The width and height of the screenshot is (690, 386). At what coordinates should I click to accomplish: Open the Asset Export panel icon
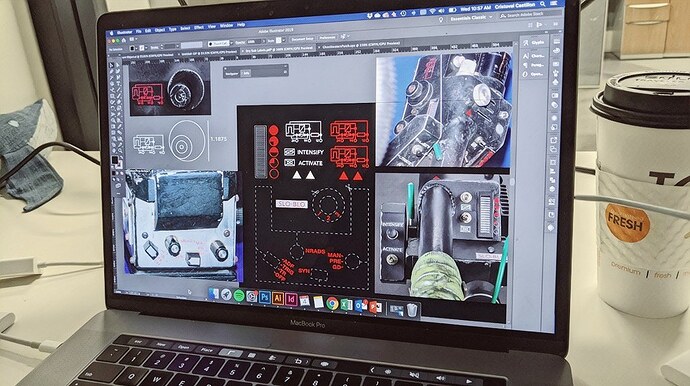tap(554, 140)
